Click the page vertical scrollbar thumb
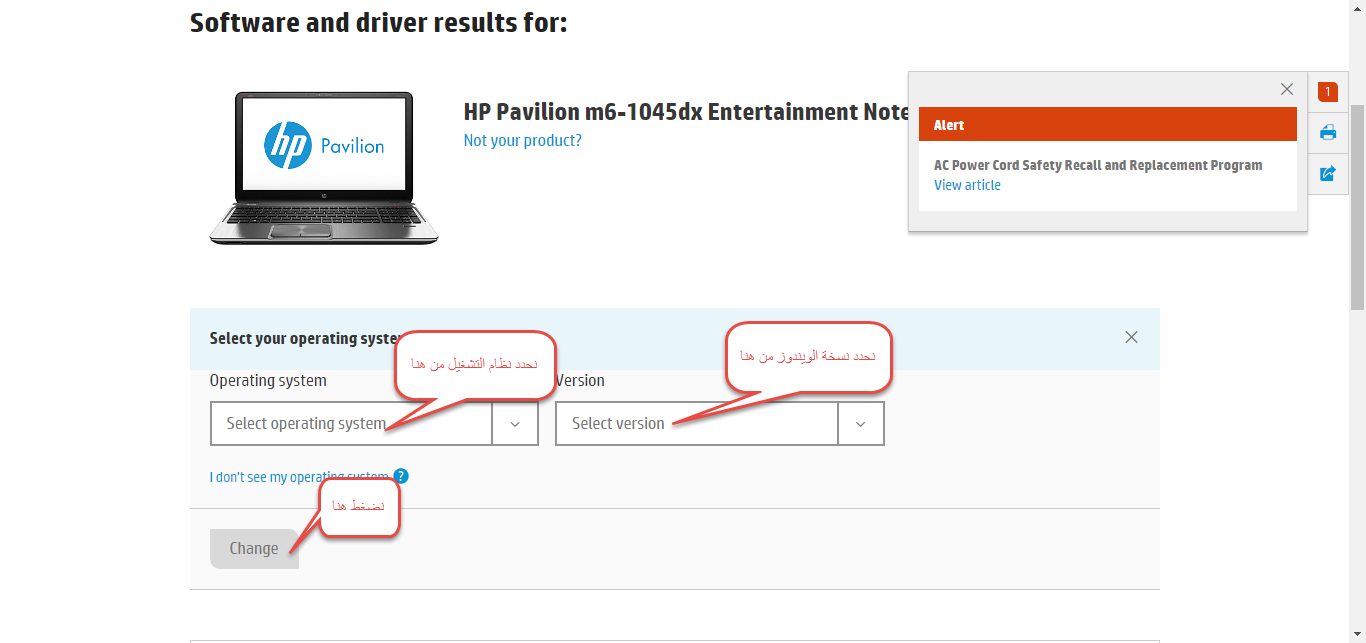Screen dimensions: 1366x643 pos(1357,205)
